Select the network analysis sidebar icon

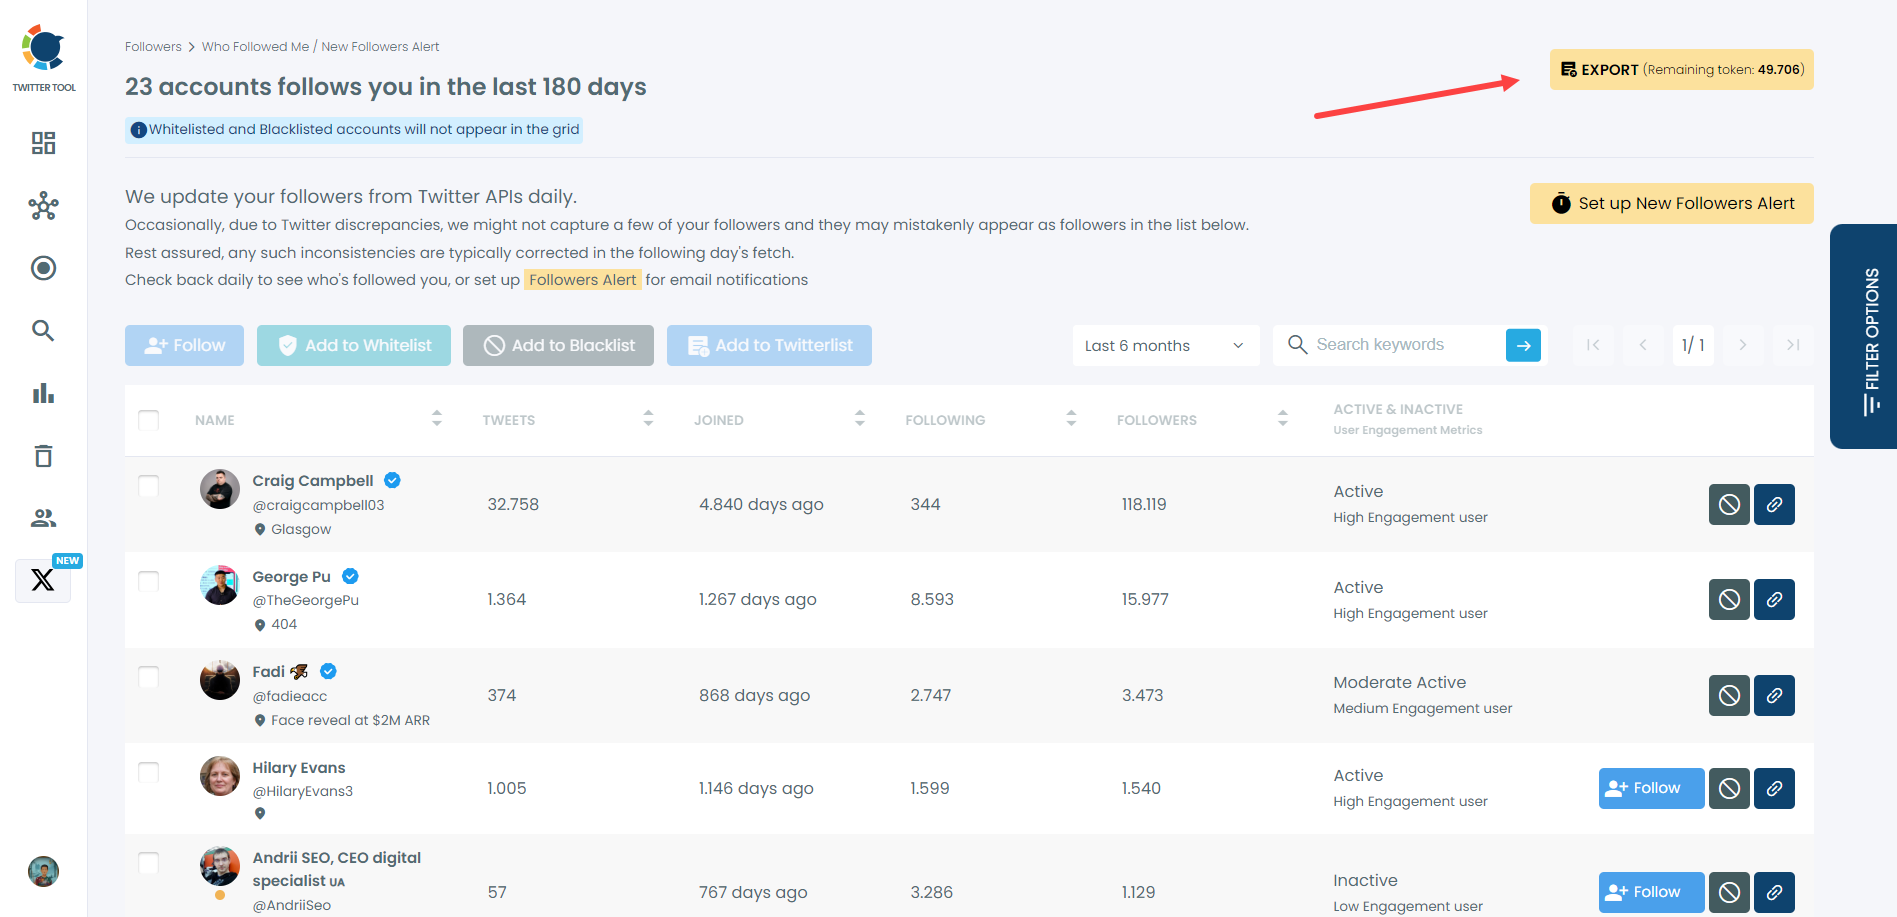[43, 206]
